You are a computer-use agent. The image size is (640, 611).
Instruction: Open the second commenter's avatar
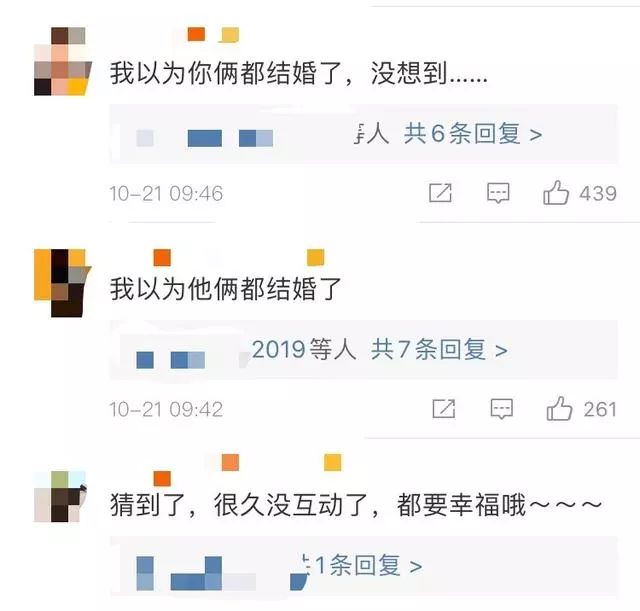[x=63, y=283]
